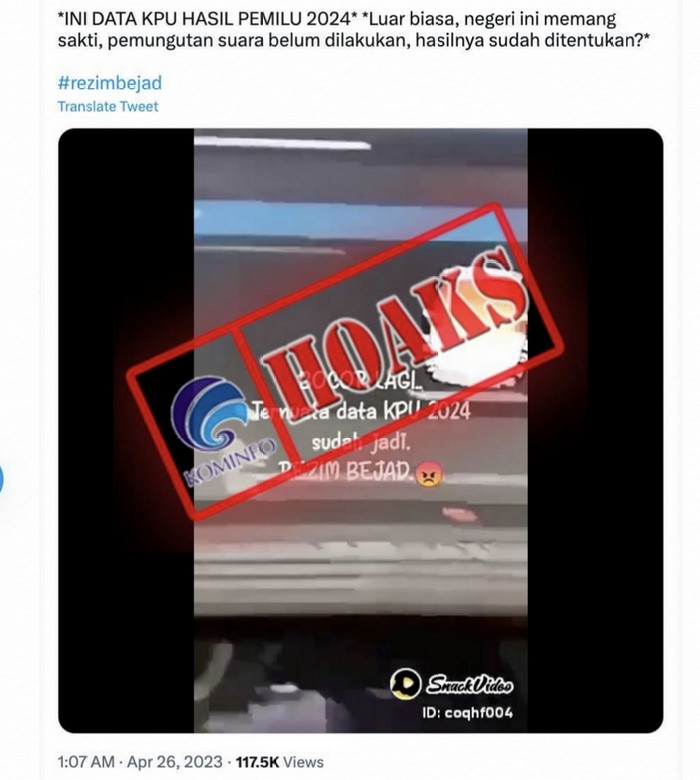This screenshot has width=700, height=780.
Task: Click the 'data KPU 2024' video caption
Action: (x=403, y=412)
